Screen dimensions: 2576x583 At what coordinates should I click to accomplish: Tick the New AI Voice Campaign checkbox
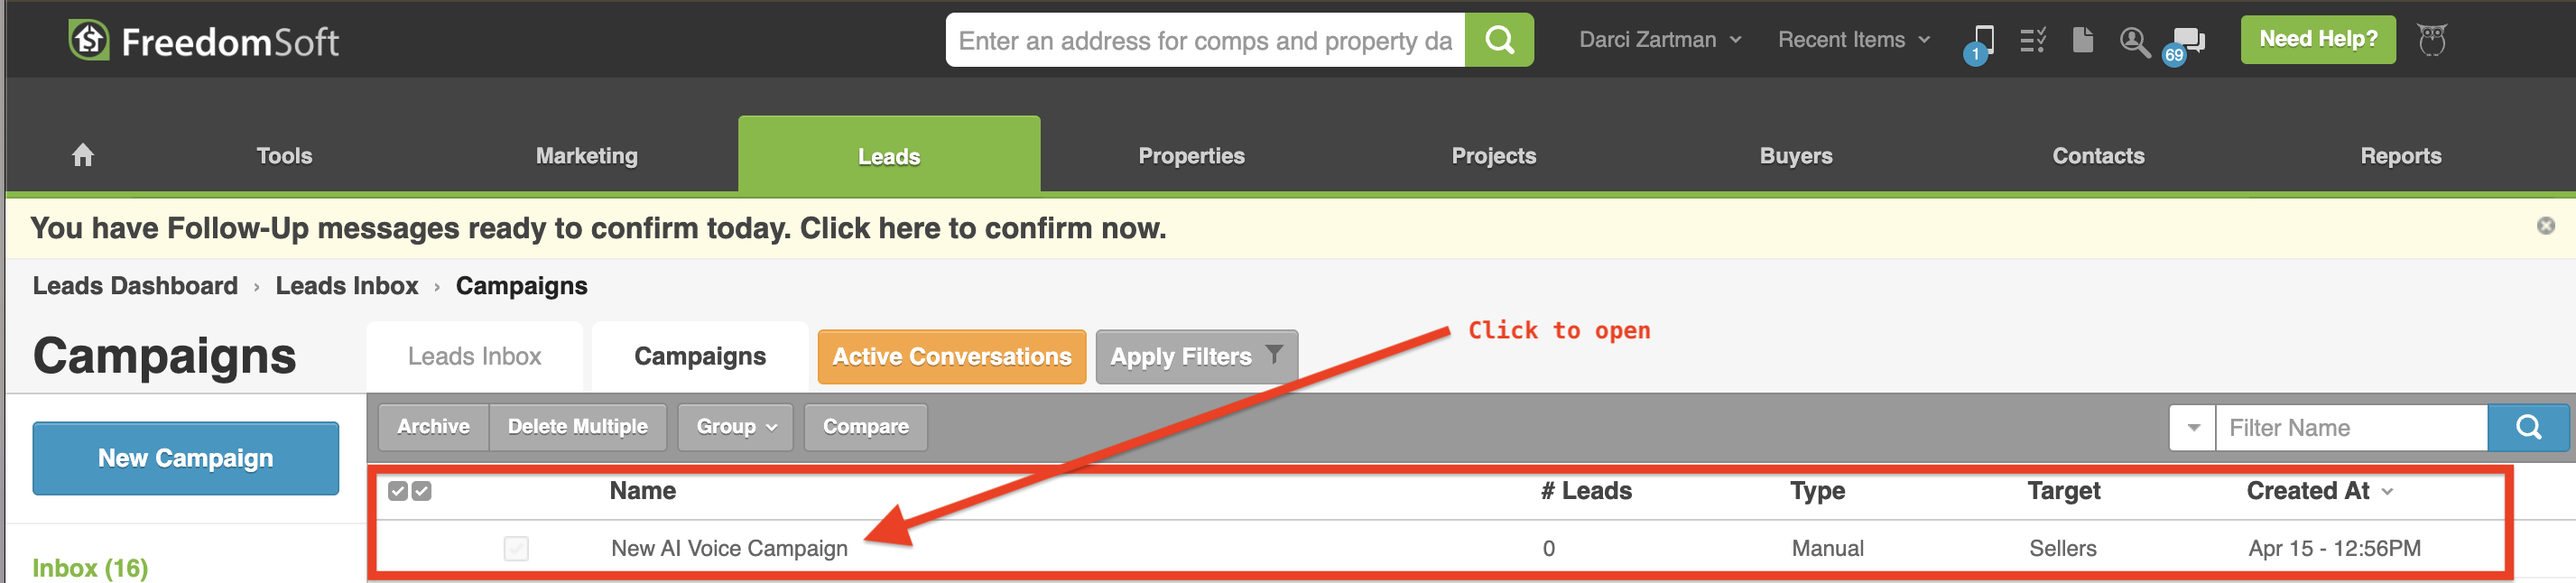click(516, 548)
